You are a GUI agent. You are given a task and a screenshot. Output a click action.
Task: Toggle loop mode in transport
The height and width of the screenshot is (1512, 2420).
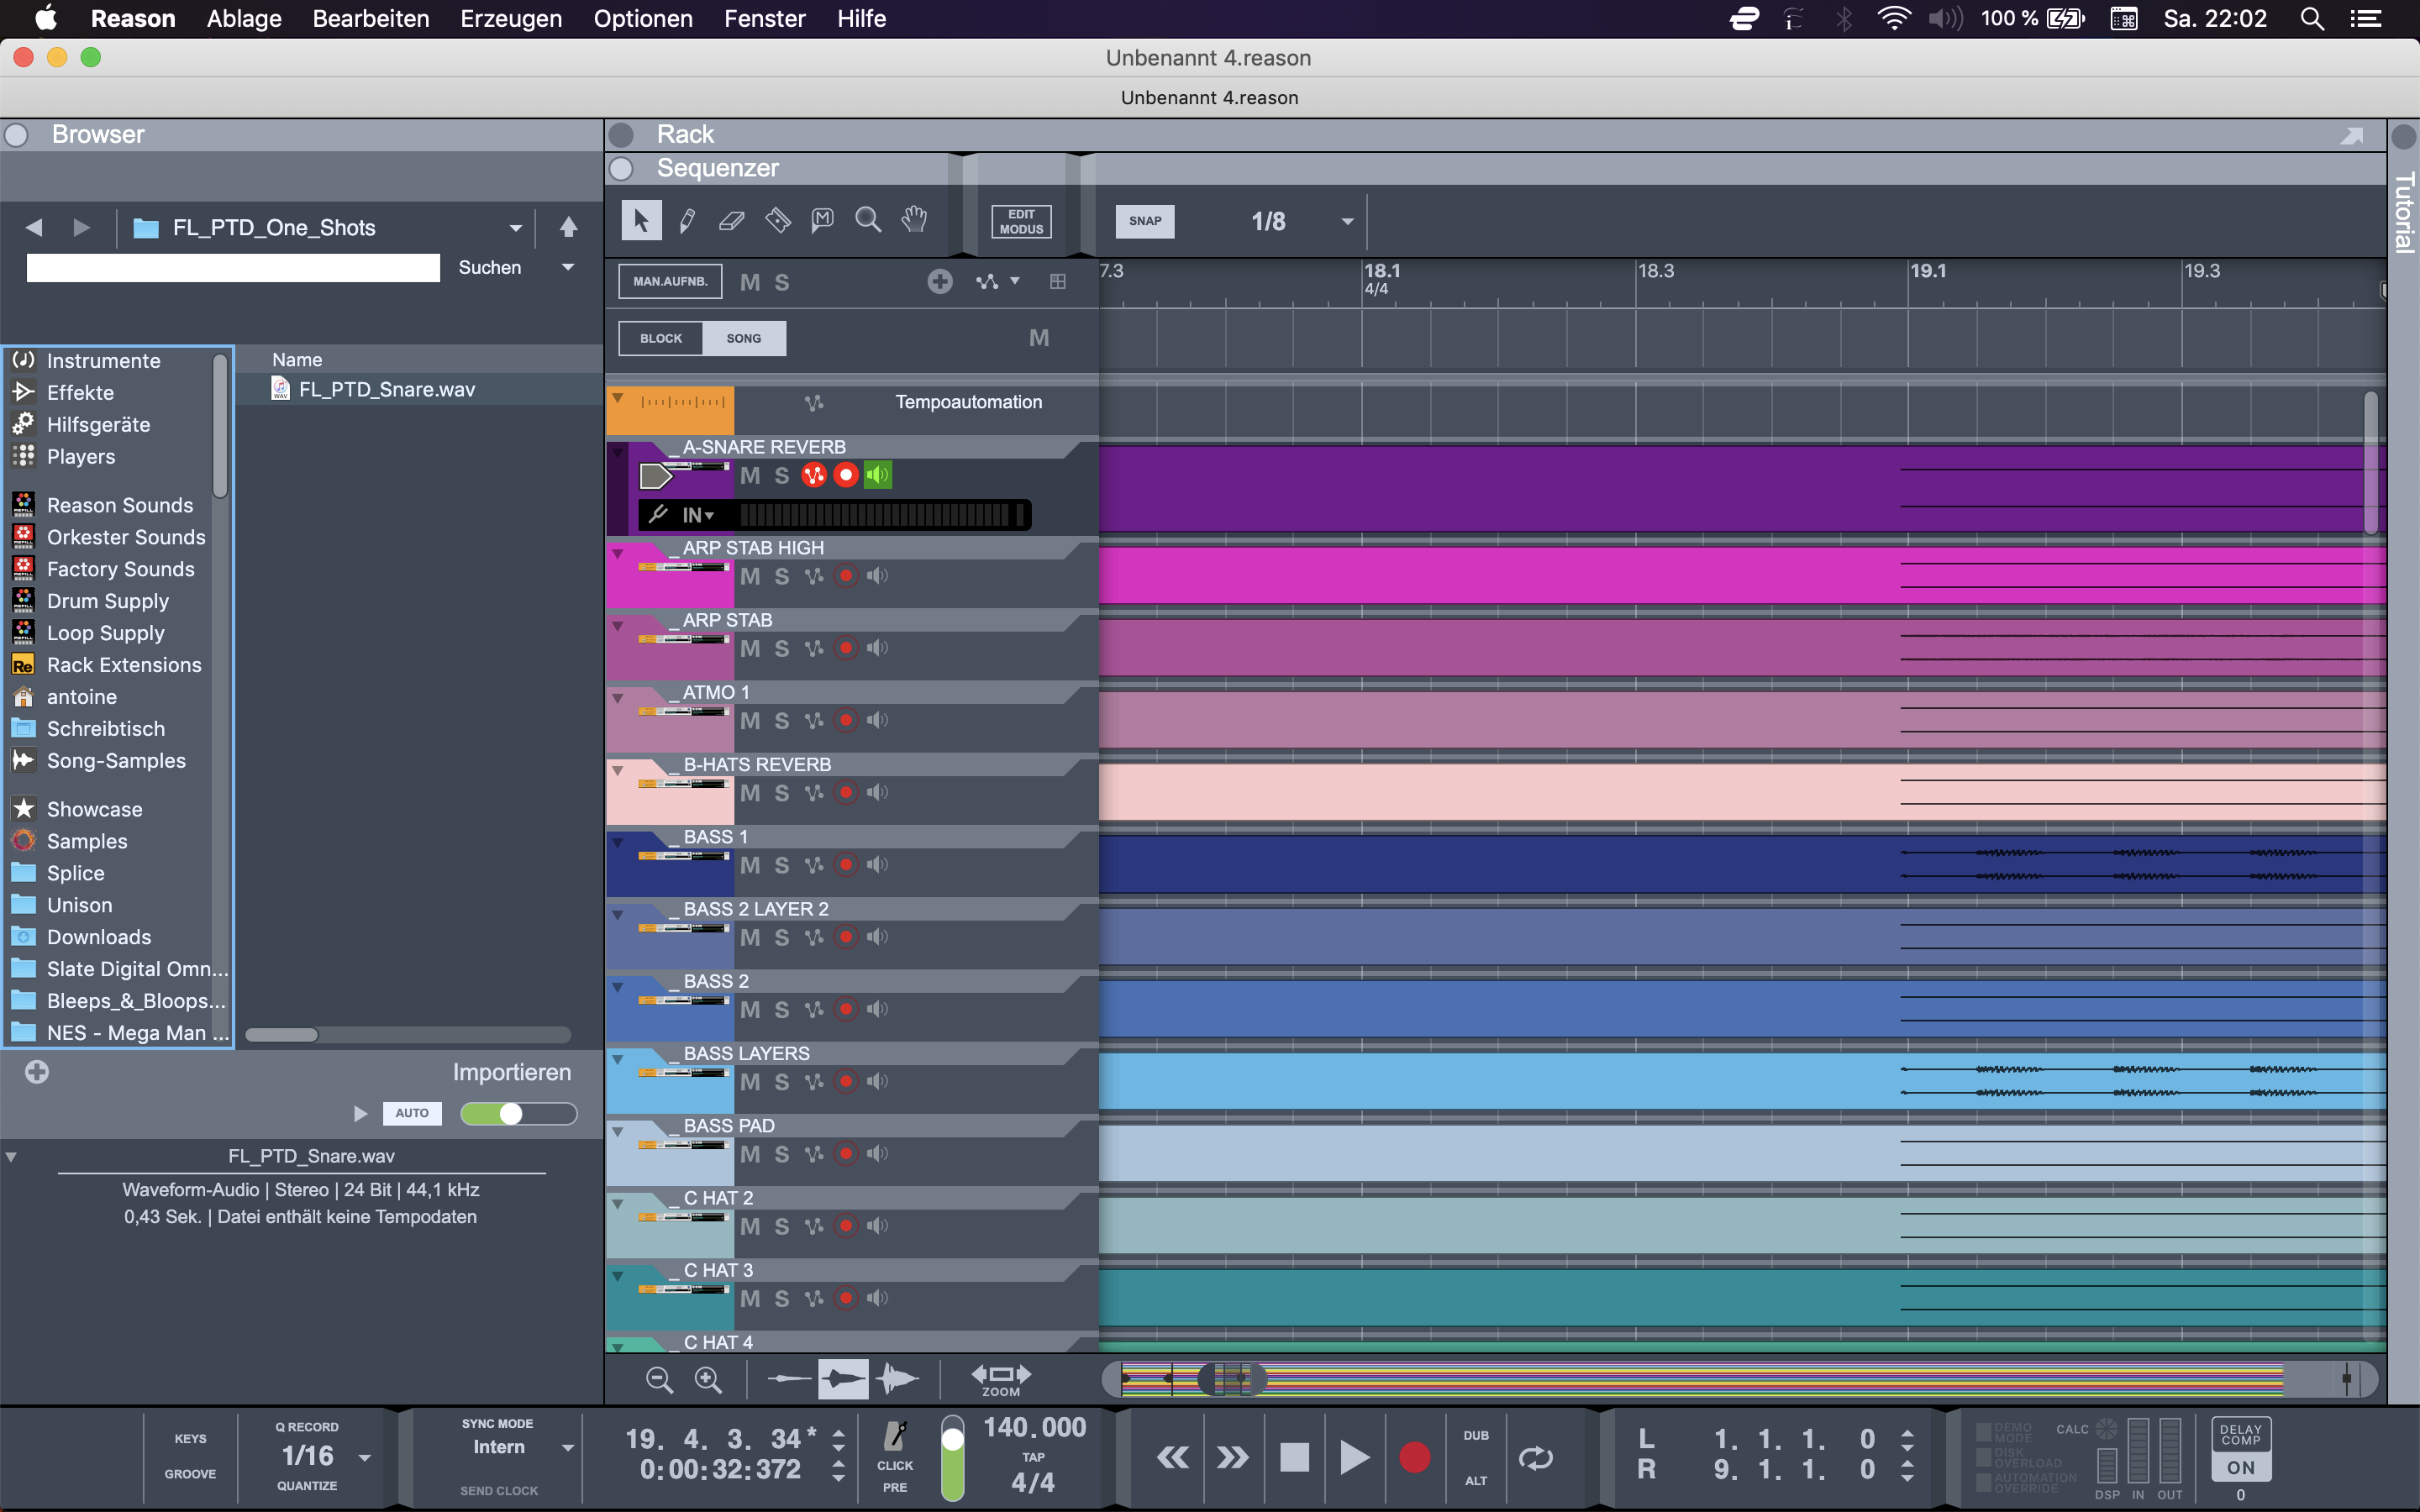(1535, 1458)
